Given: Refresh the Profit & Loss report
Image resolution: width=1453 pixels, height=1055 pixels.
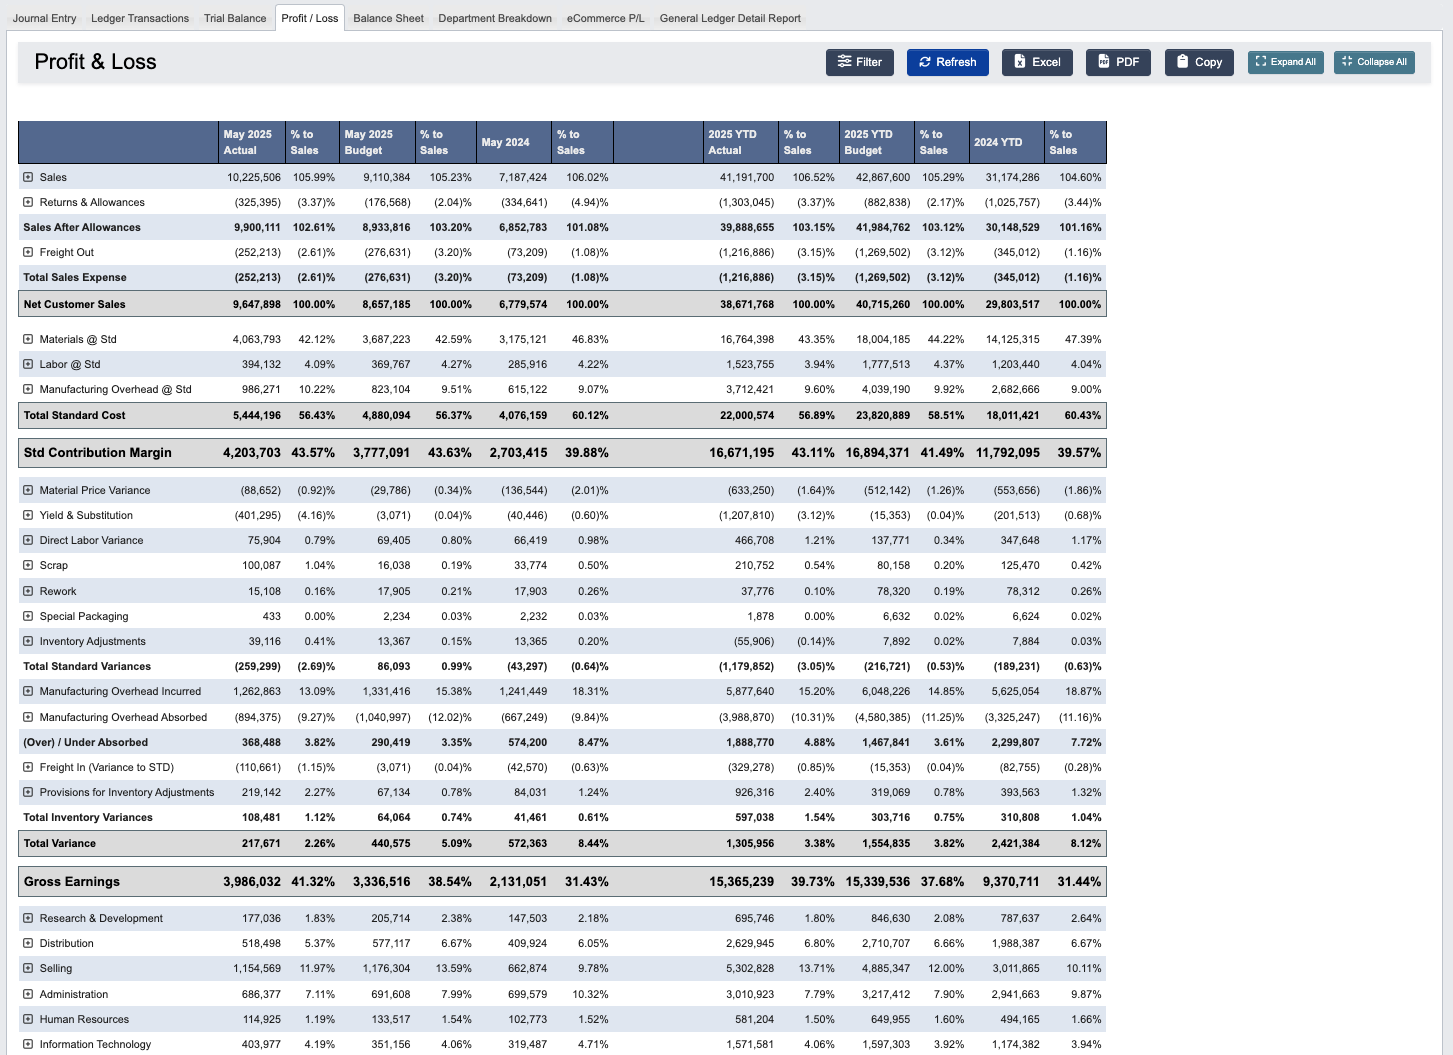Looking at the screenshot, I should tap(947, 62).
